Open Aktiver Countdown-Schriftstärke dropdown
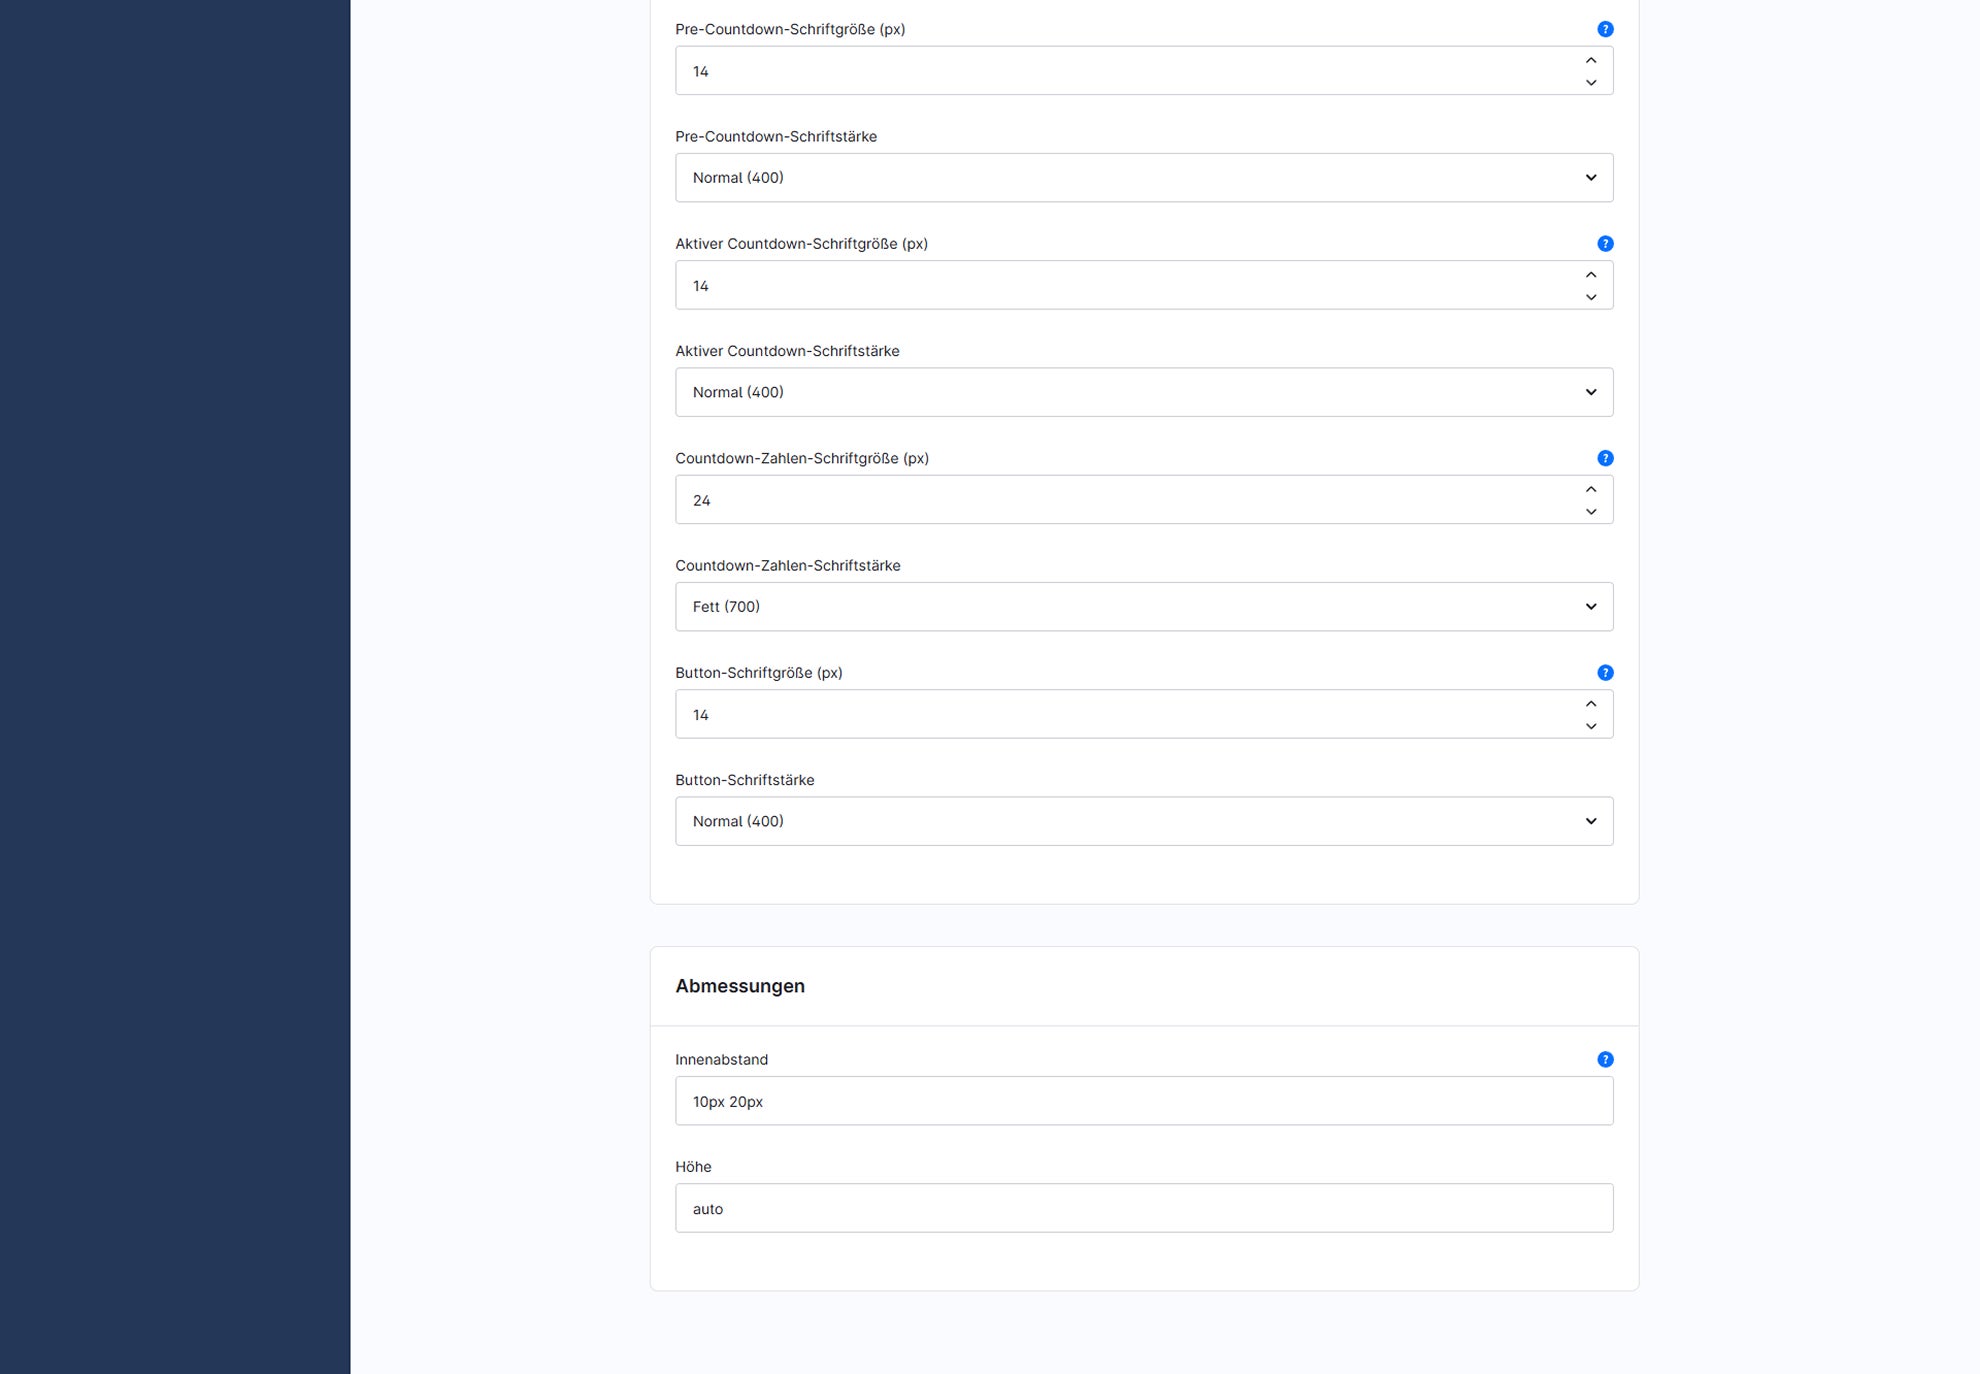This screenshot has height=1374, width=1980. coord(1144,392)
